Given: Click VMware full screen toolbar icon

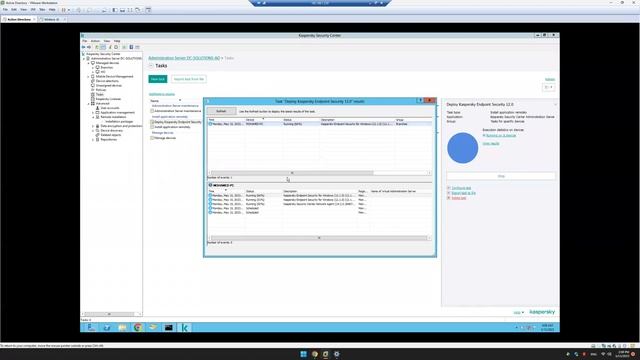Looking at the screenshot, I should [130, 10].
